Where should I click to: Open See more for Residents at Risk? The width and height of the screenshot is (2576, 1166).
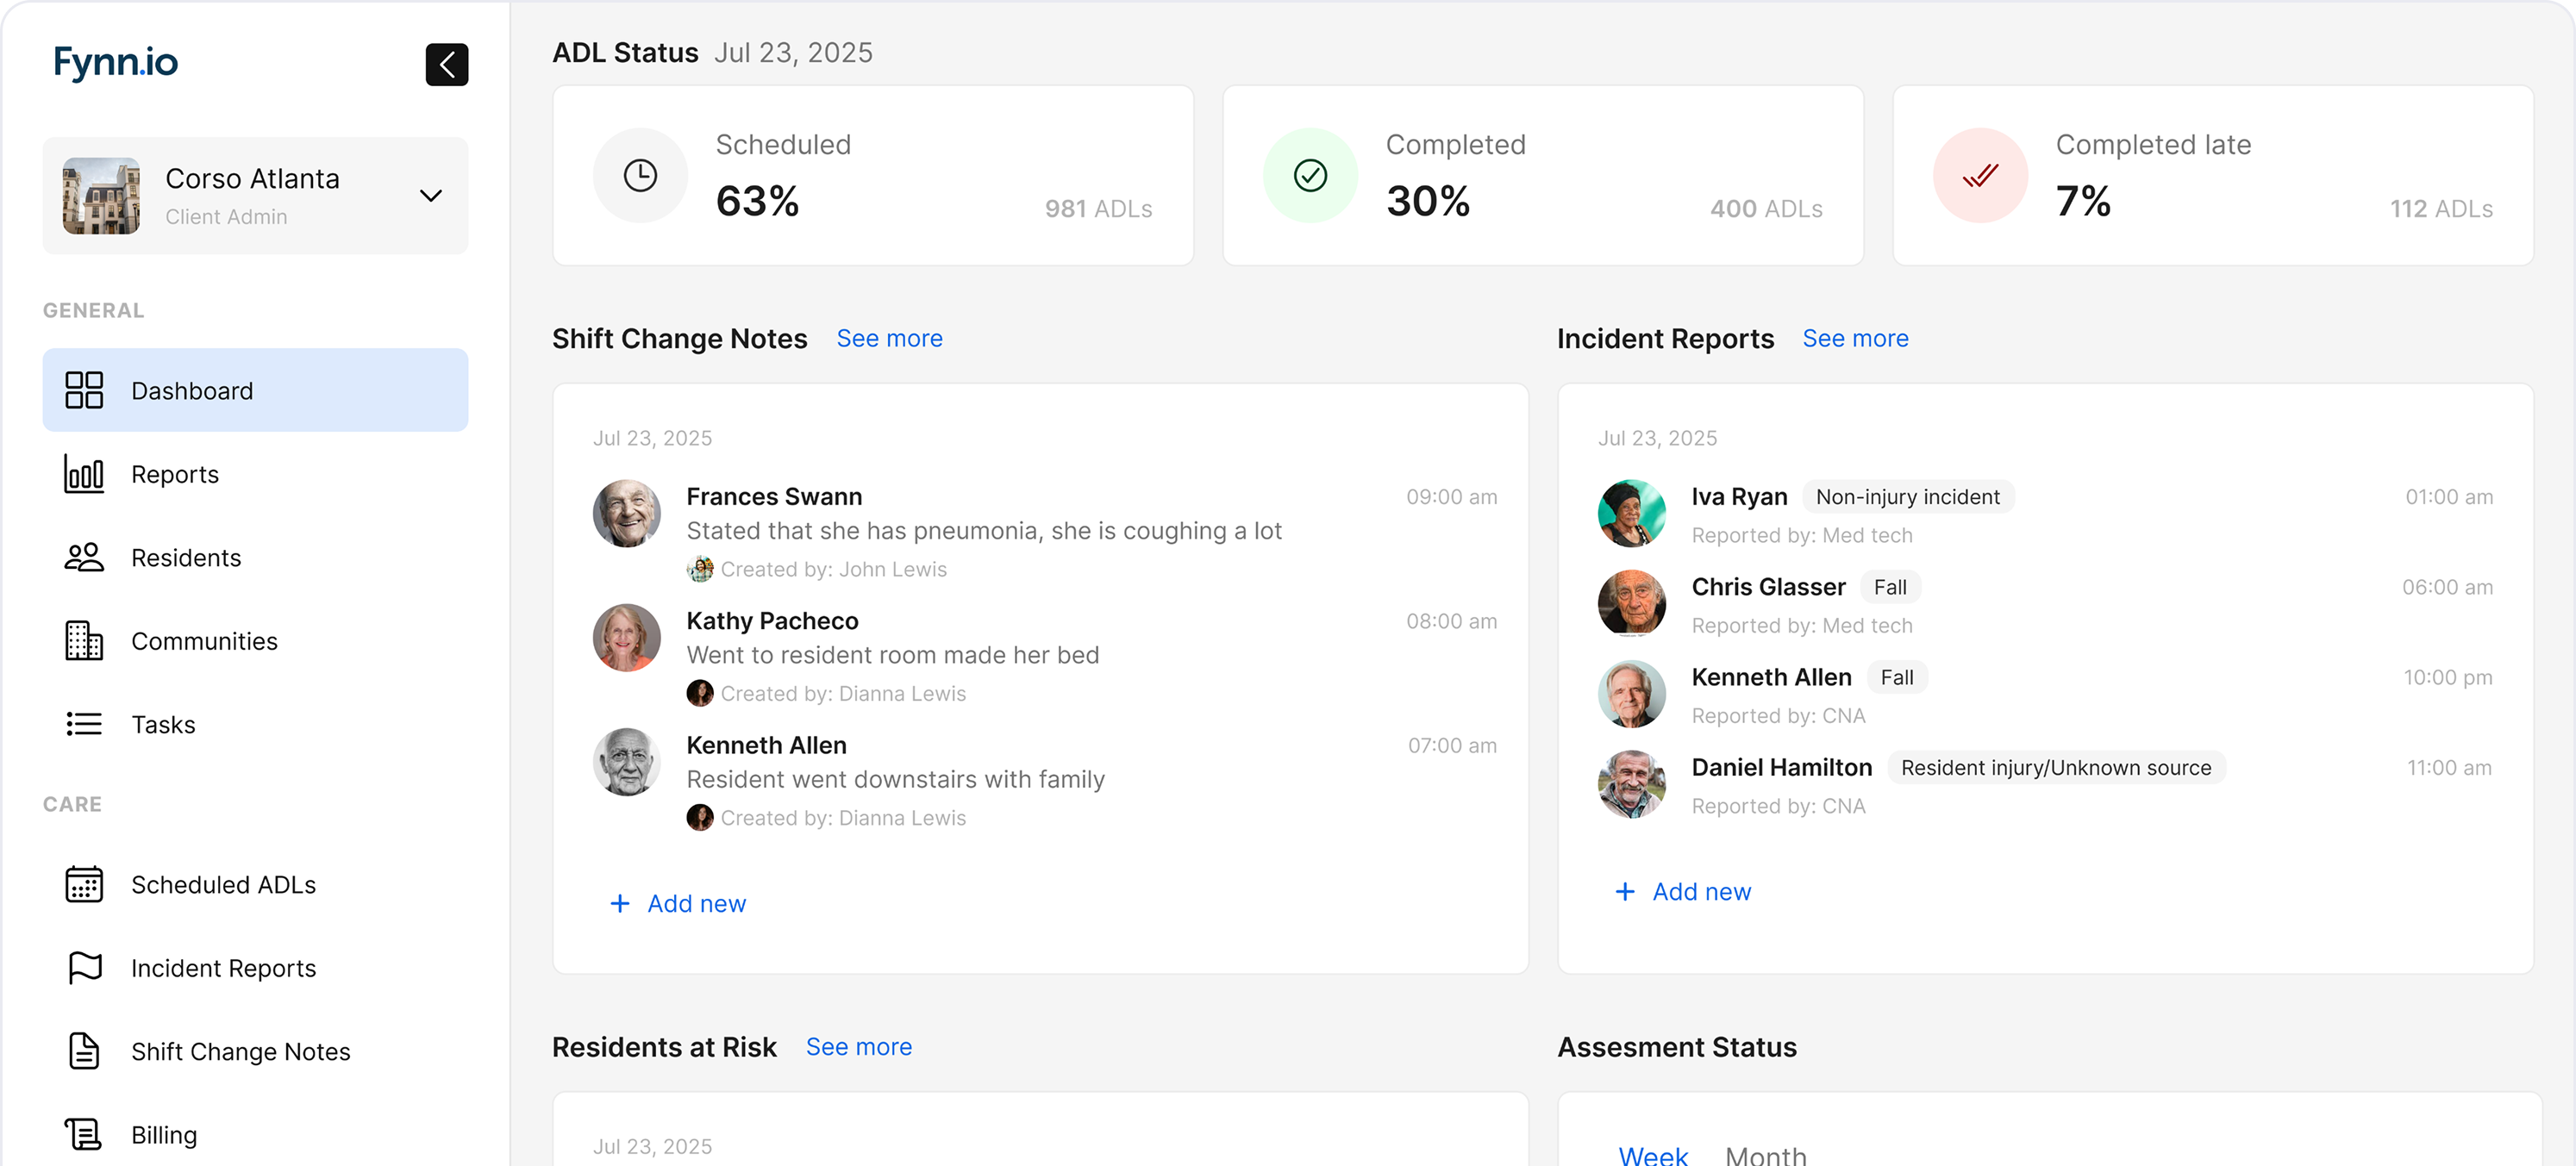point(858,1046)
